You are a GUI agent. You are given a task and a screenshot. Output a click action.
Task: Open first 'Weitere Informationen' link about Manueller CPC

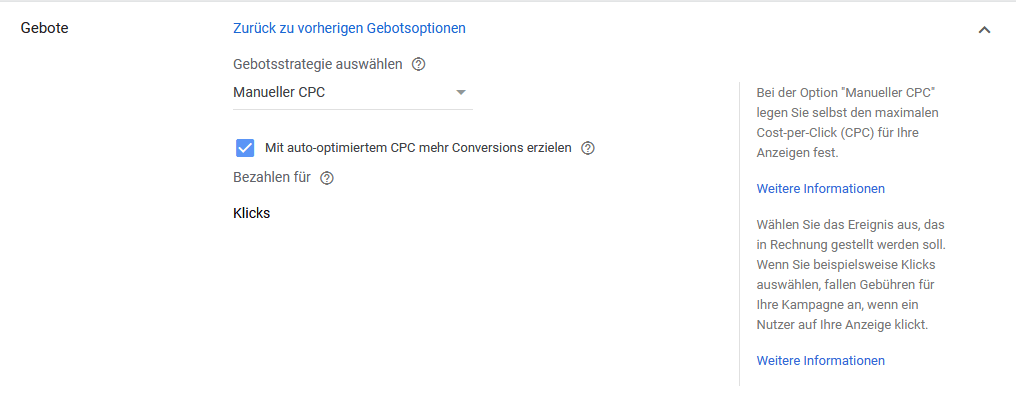820,189
